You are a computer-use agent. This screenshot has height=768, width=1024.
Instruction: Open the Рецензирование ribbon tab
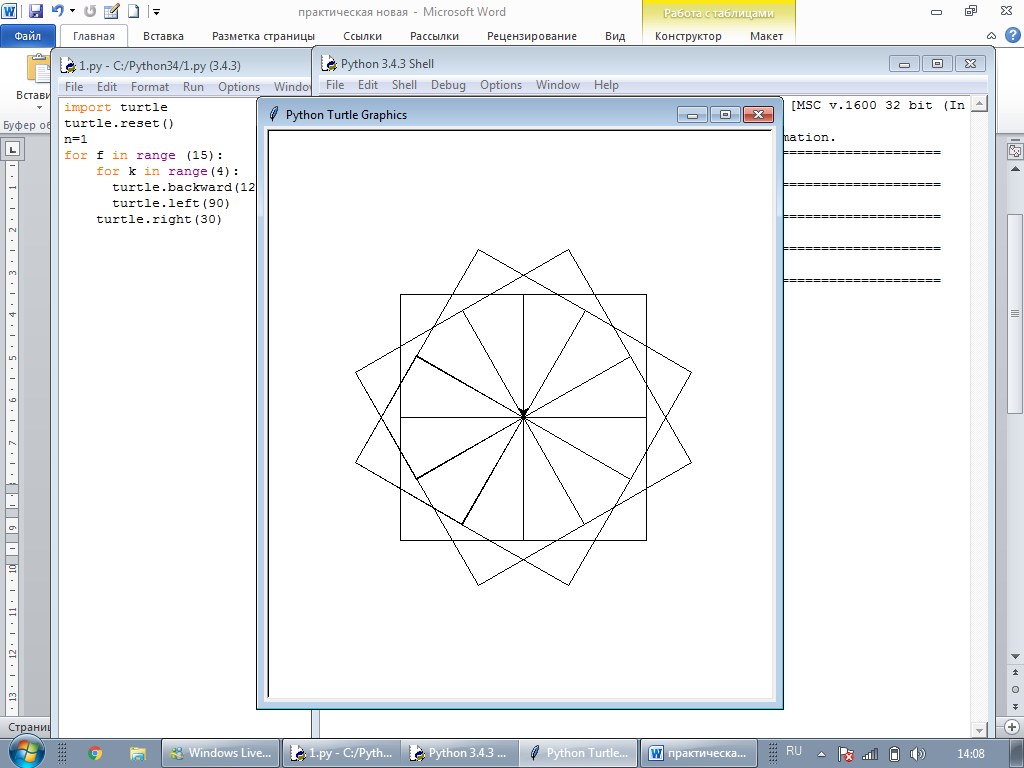point(532,36)
